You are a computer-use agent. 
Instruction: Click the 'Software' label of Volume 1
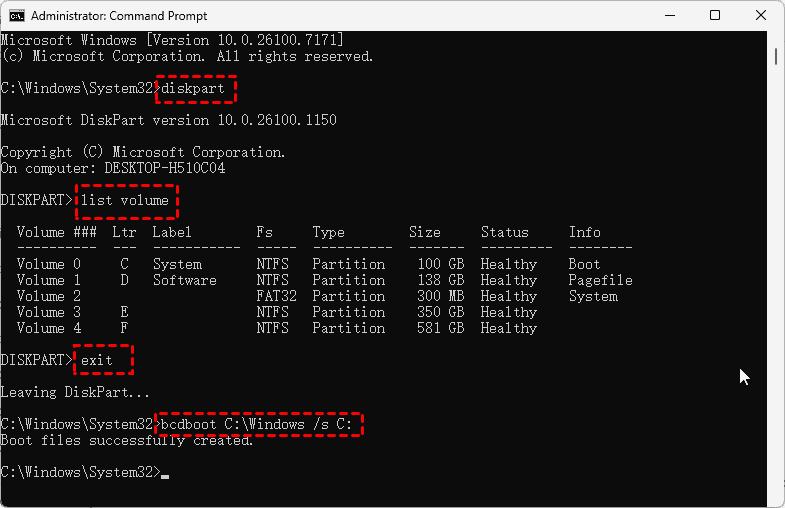184,280
